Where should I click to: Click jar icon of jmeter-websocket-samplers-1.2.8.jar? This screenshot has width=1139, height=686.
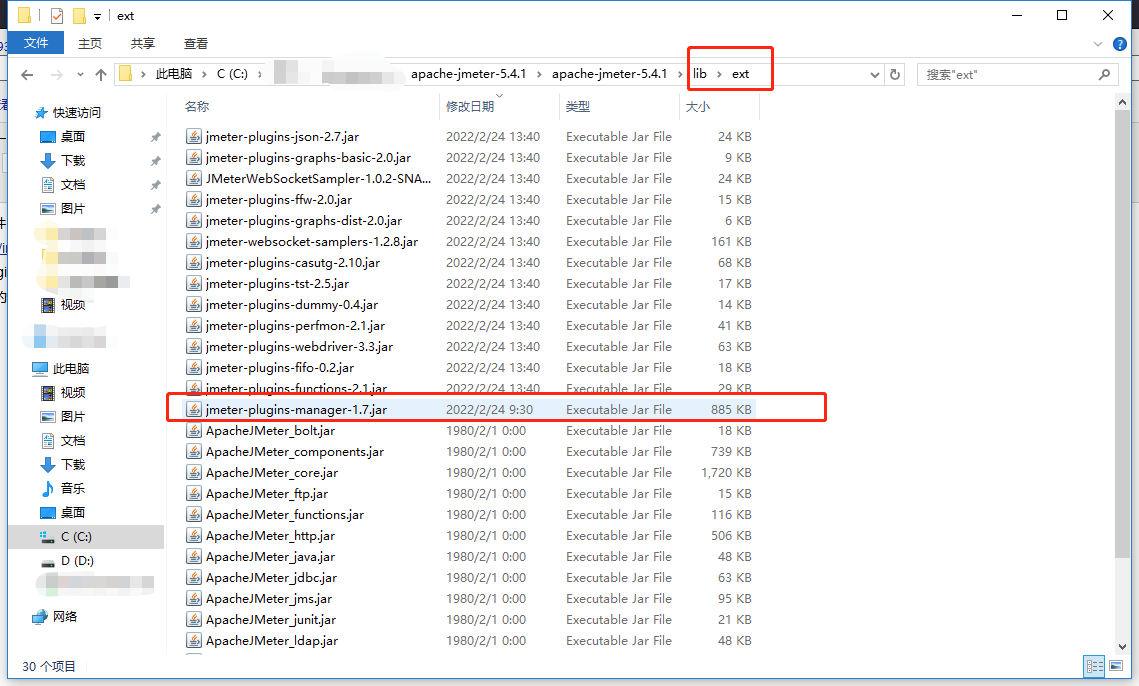[x=194, y=242]
